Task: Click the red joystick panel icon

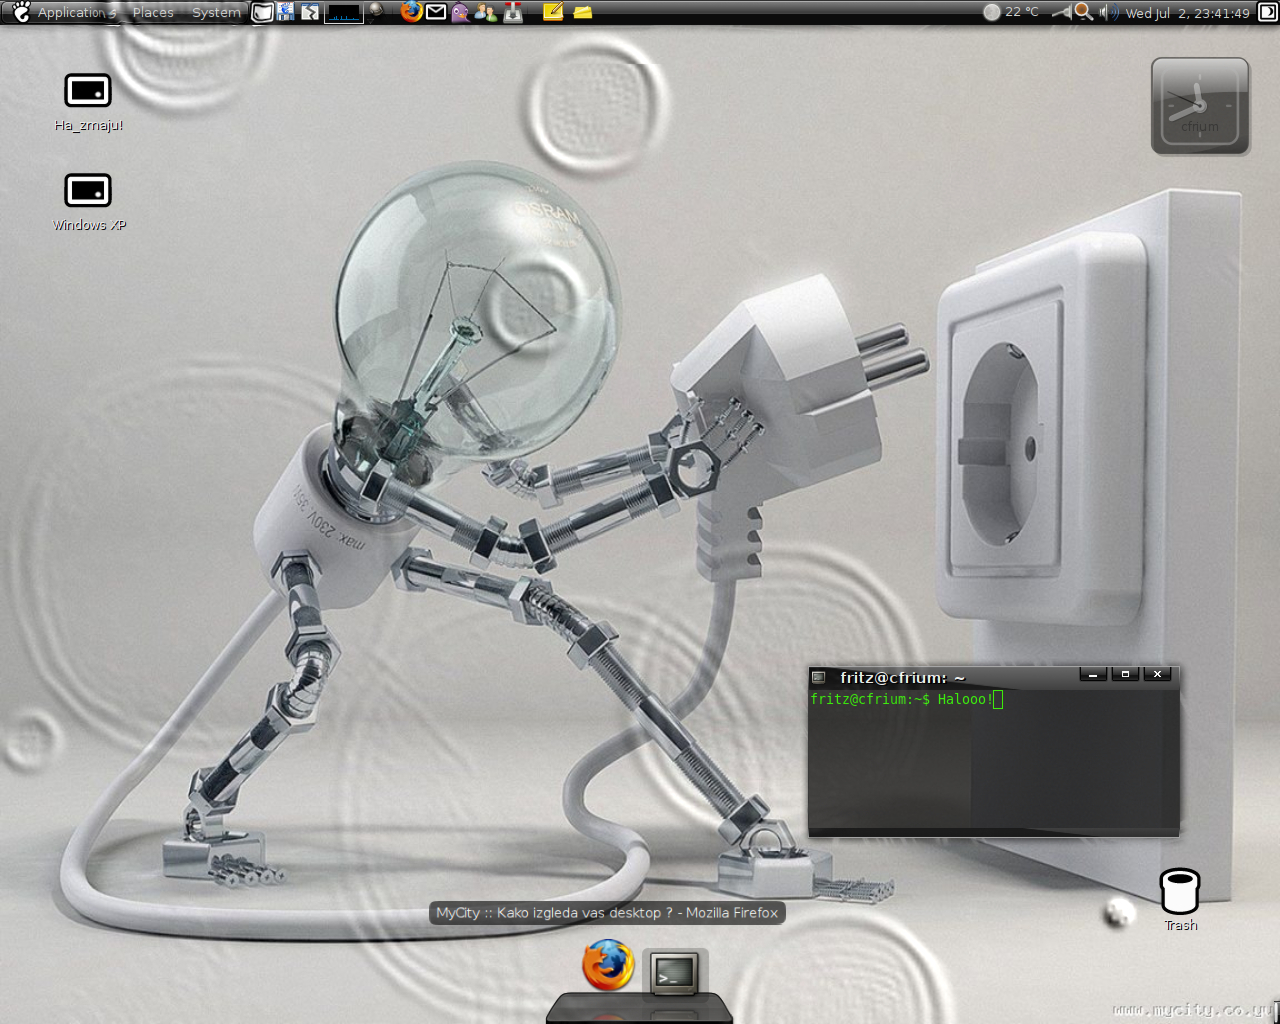Action: [513, 12]
